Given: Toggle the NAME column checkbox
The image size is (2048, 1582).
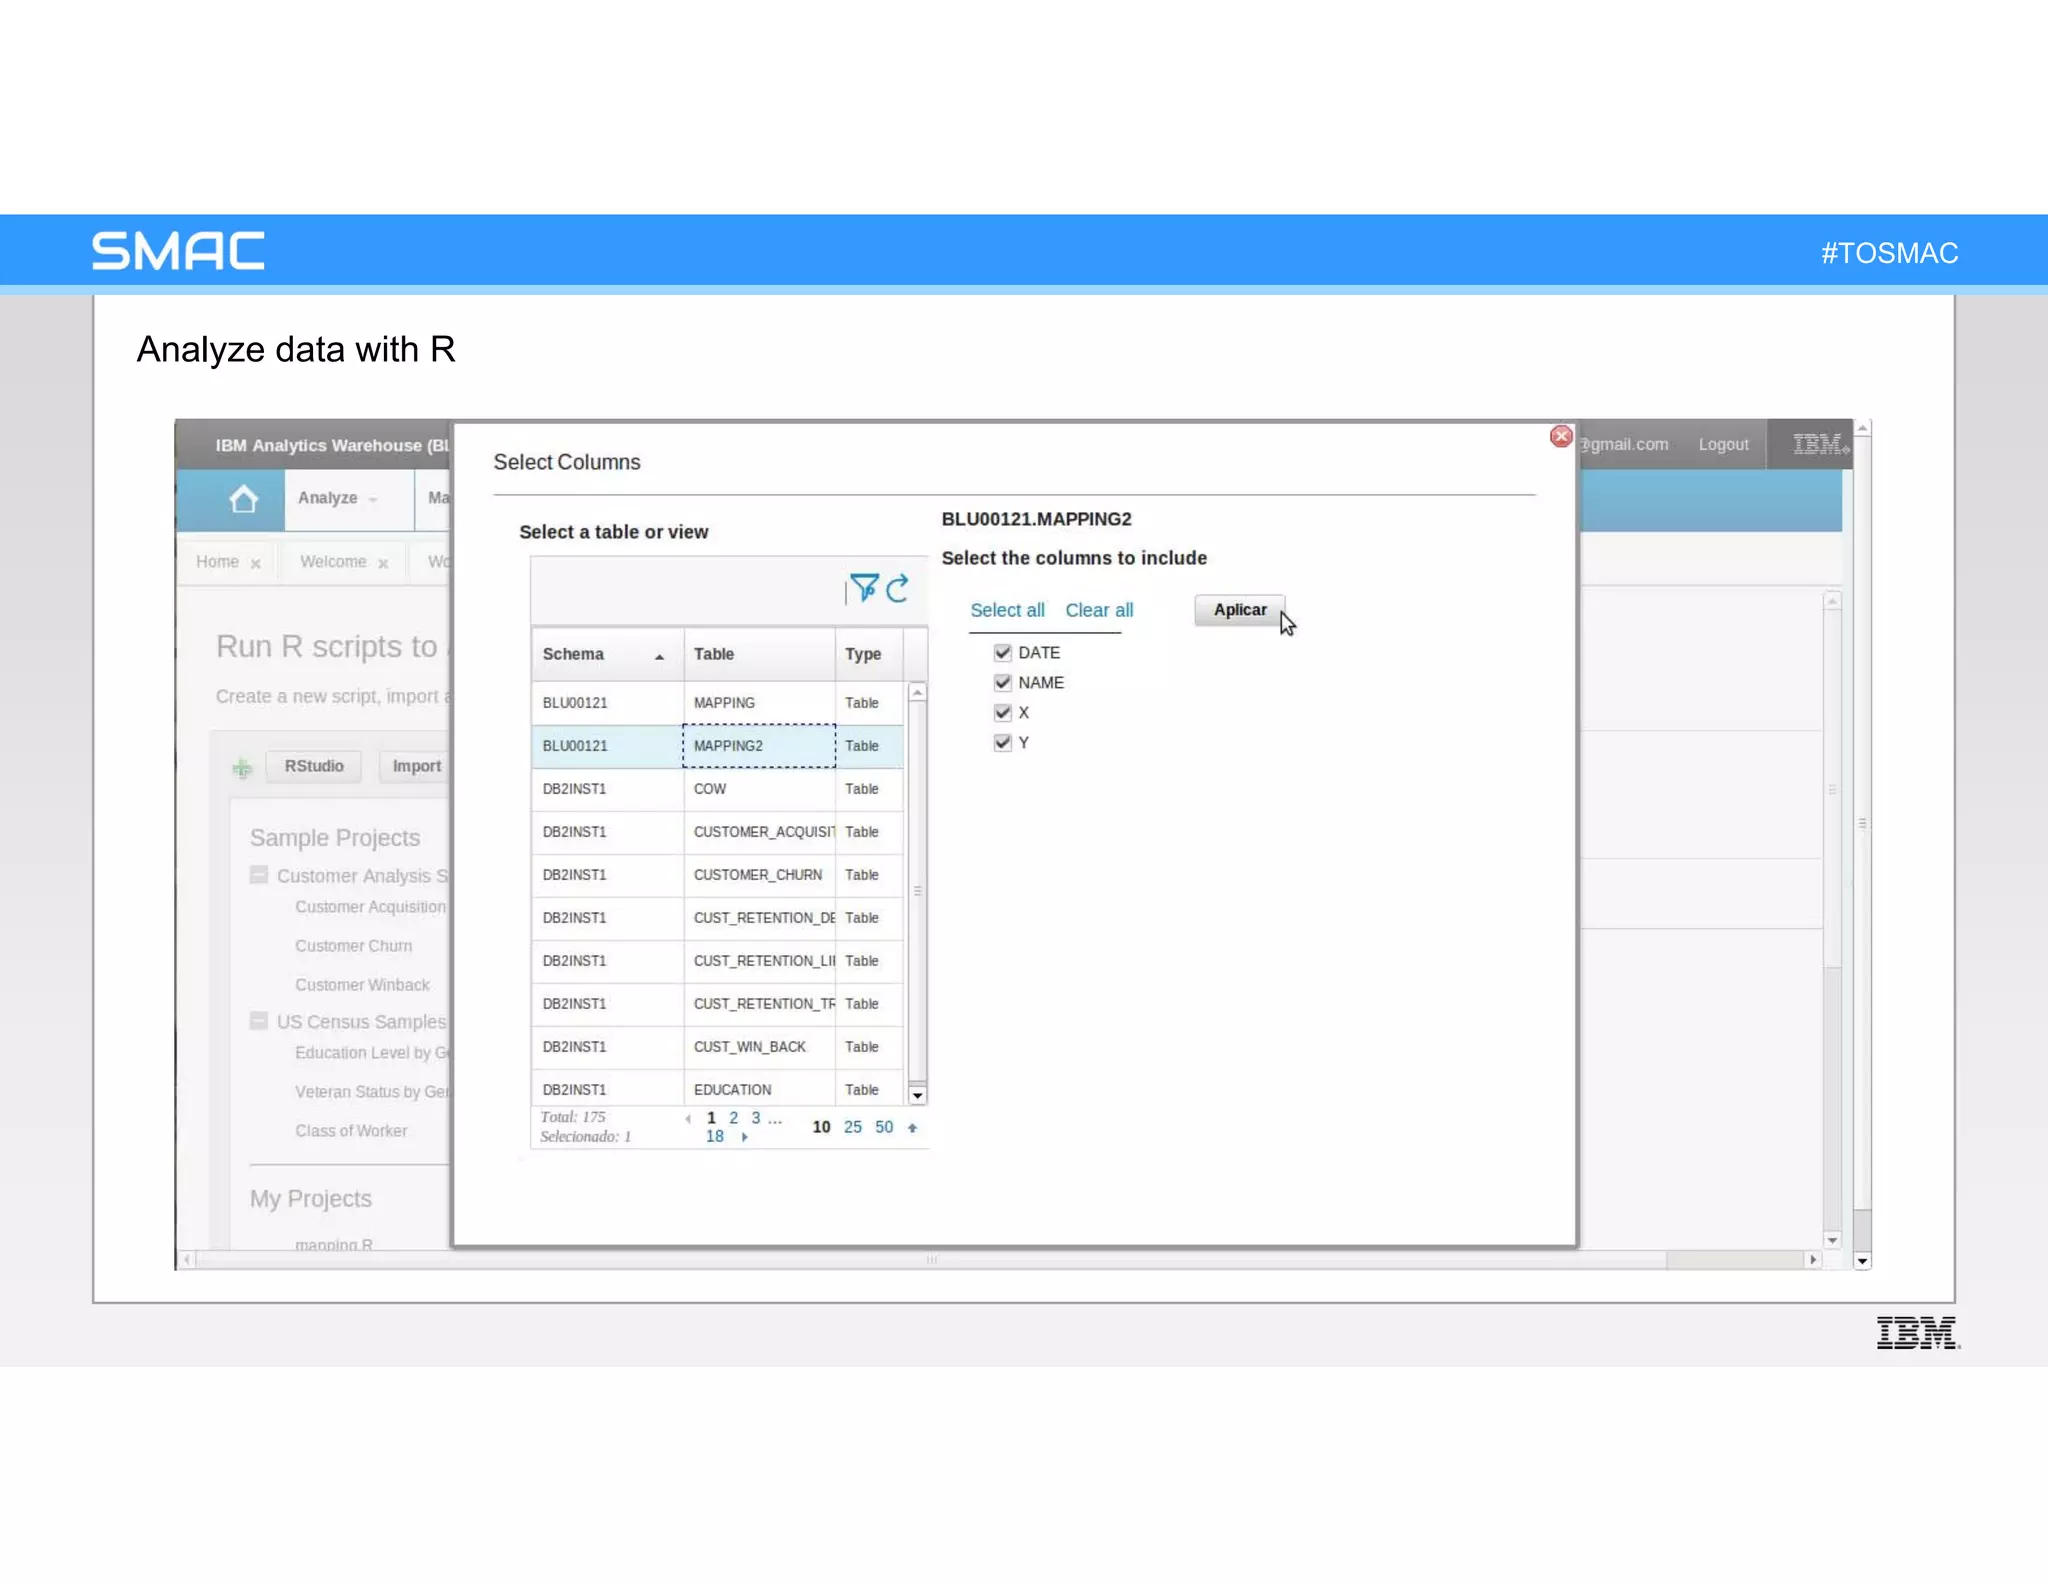Looking at the screenshot, I should [1002, 683].
